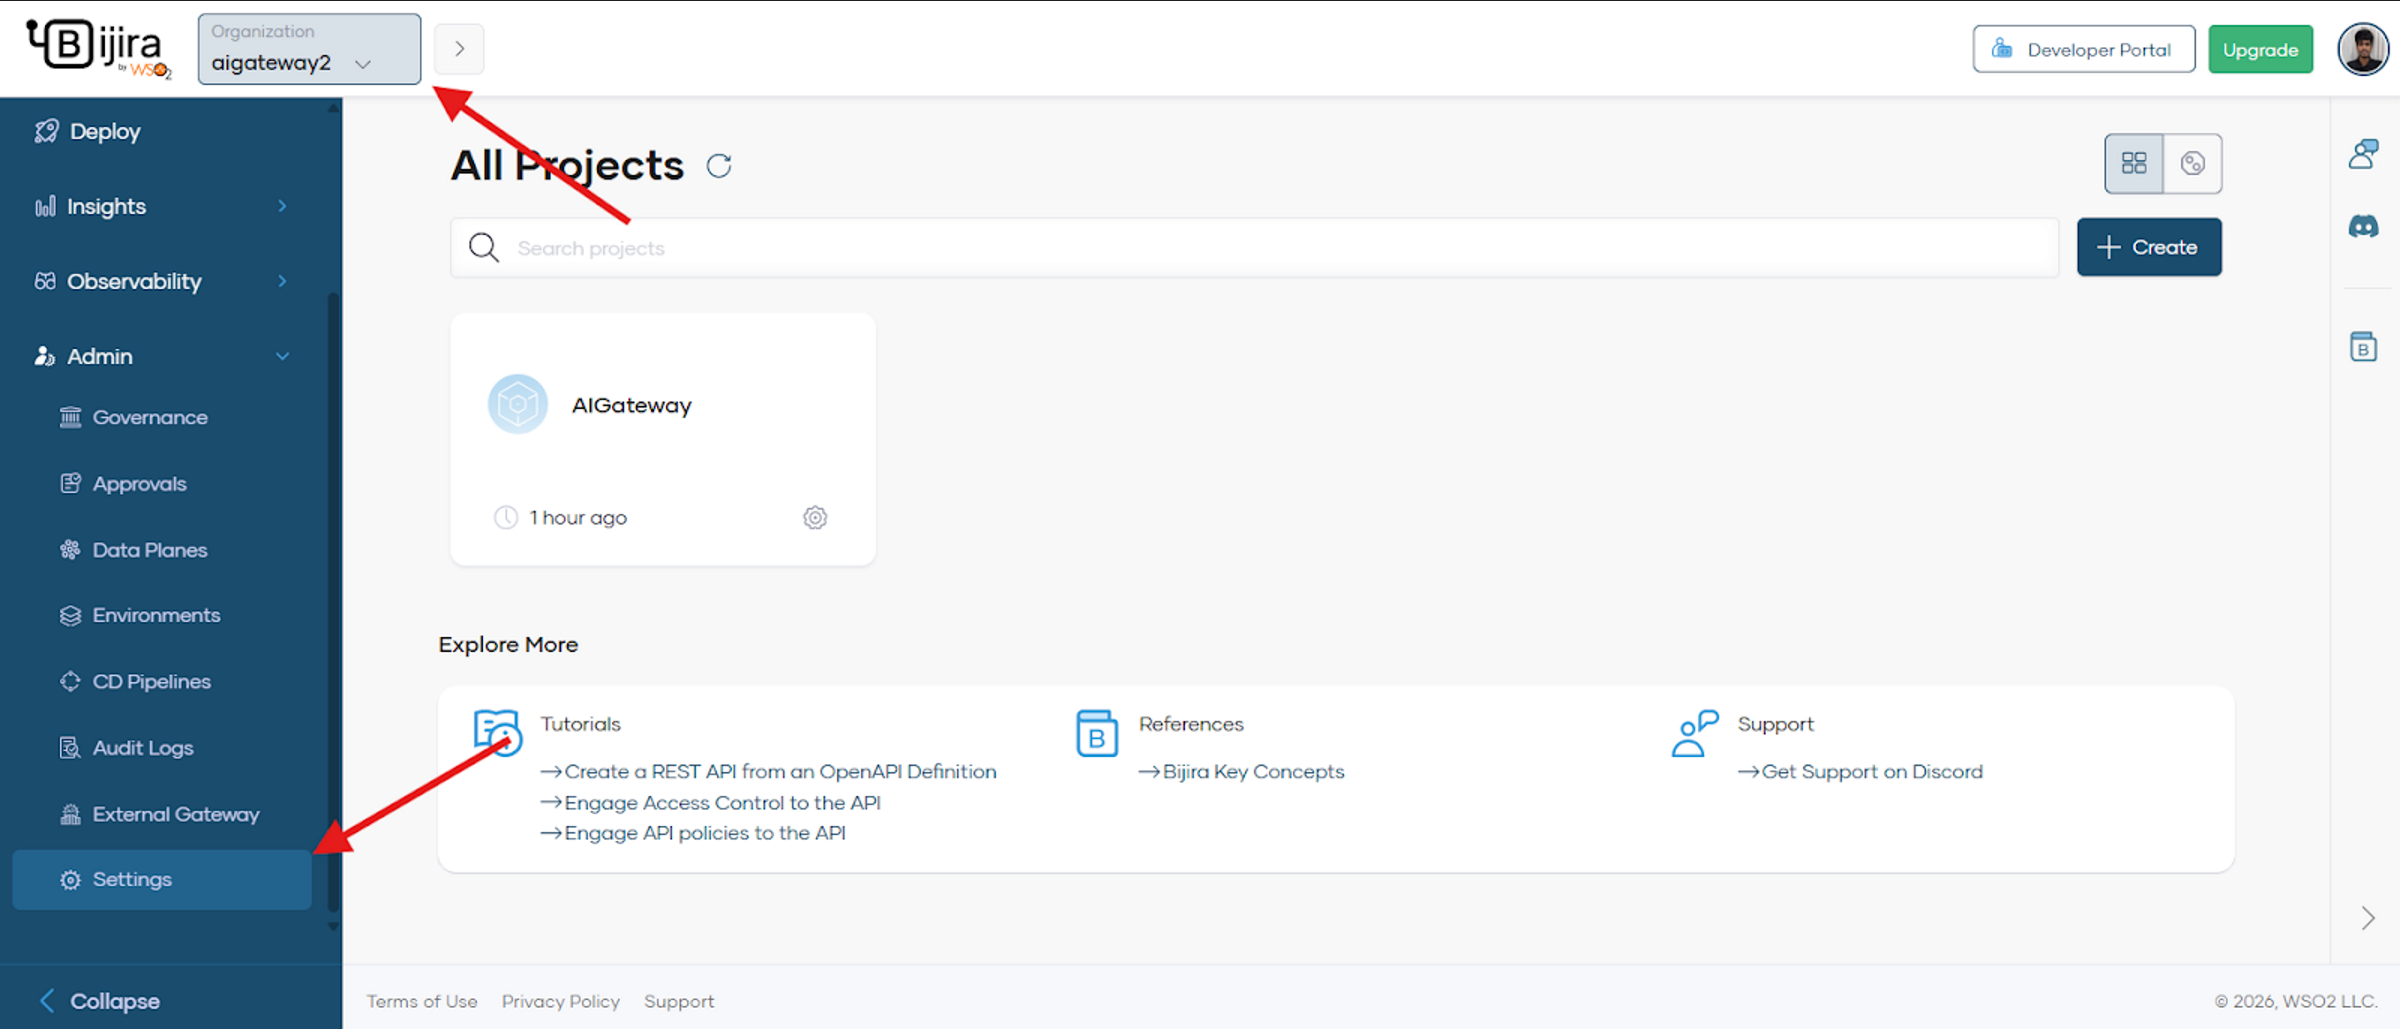The height and width of the screenshot is (1029, 2400).
Task: Click the refresh icon beside All Projects
Action: pyautogui.click(x=719, y=166)
